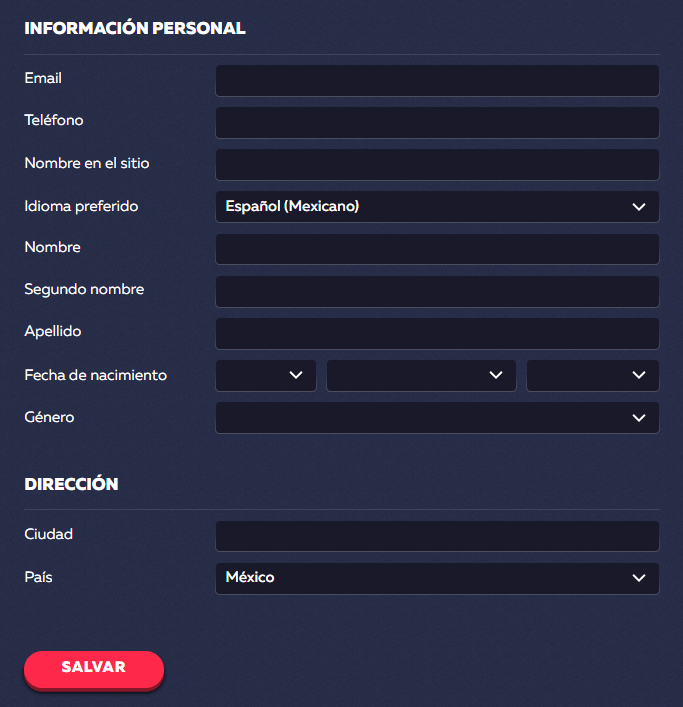This screenshot has height=707, width=683.
Task: Click the Ciudad input field
Action: click(x=437, y=536)
